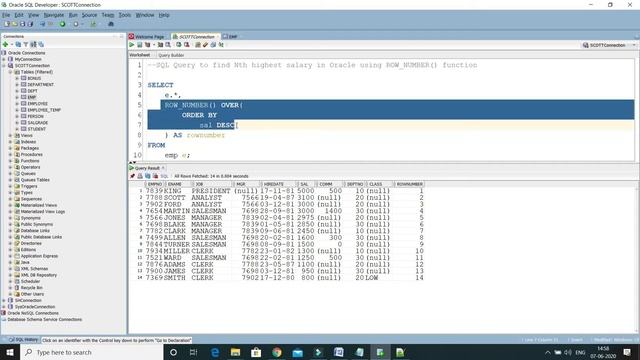Open Chrome from the taskbar
The image size is (640, 360).
pyautogui.click(x=277, y=352)
